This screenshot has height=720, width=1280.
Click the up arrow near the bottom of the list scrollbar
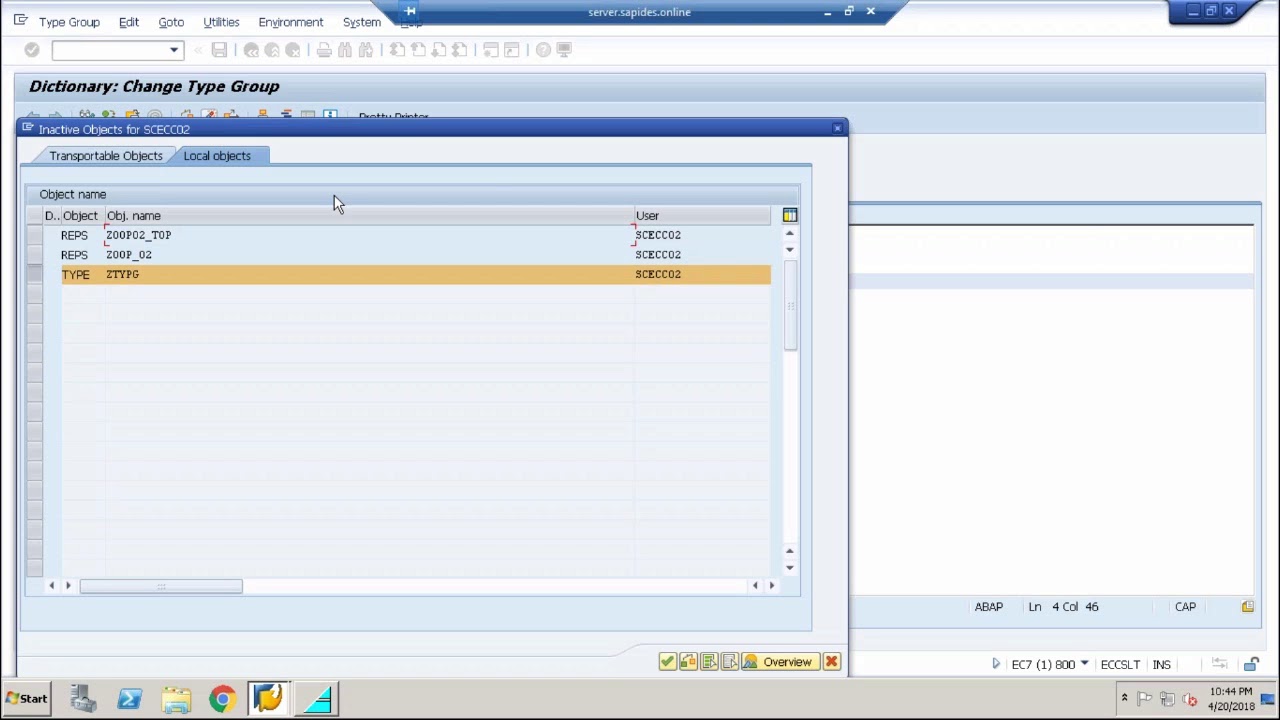coord(790,551)
